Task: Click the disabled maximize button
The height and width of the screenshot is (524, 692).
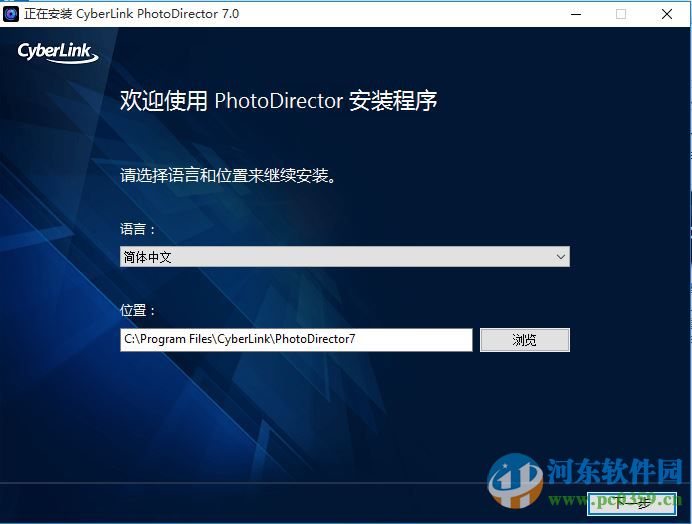Action: click(x=621, y=14)
